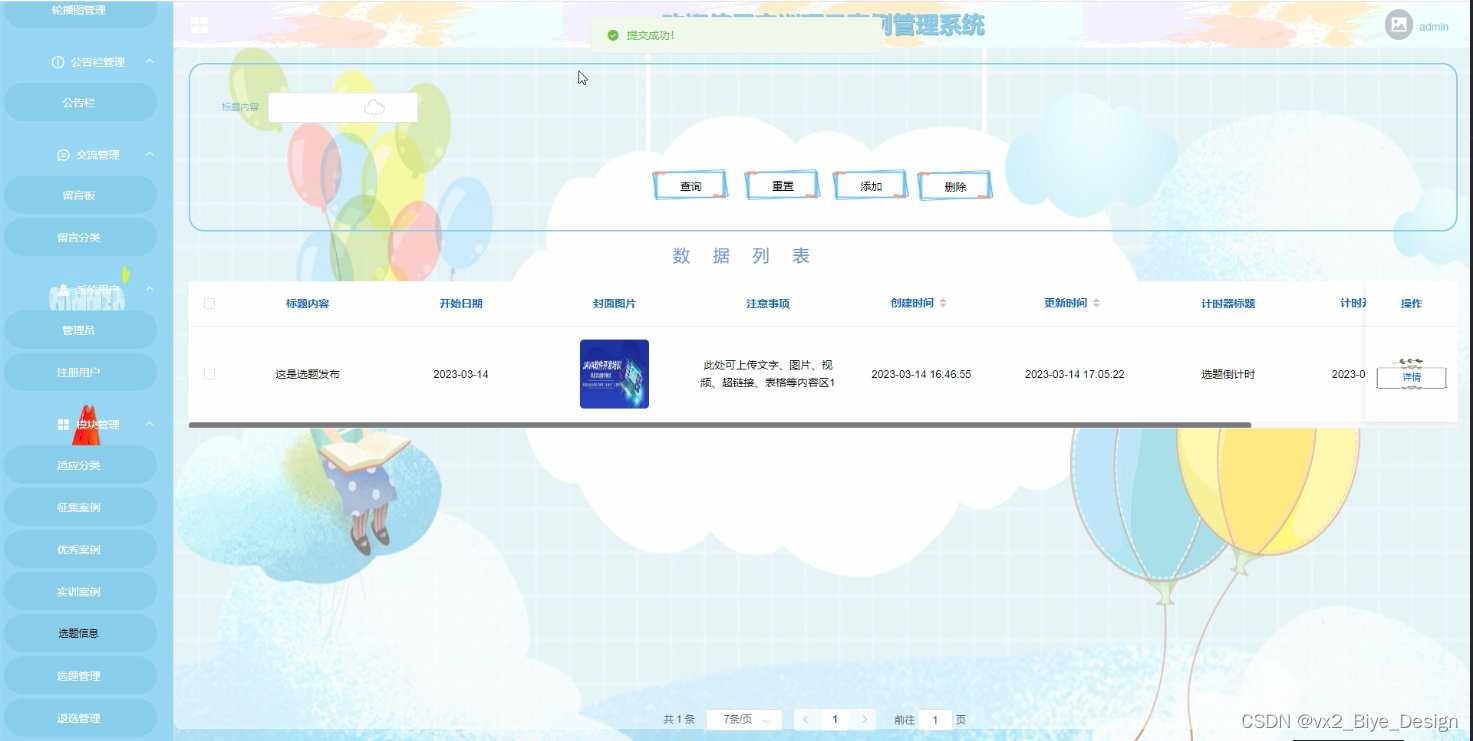Click the 标题内容 column header

pyautogui.click(x=307, y=303)
